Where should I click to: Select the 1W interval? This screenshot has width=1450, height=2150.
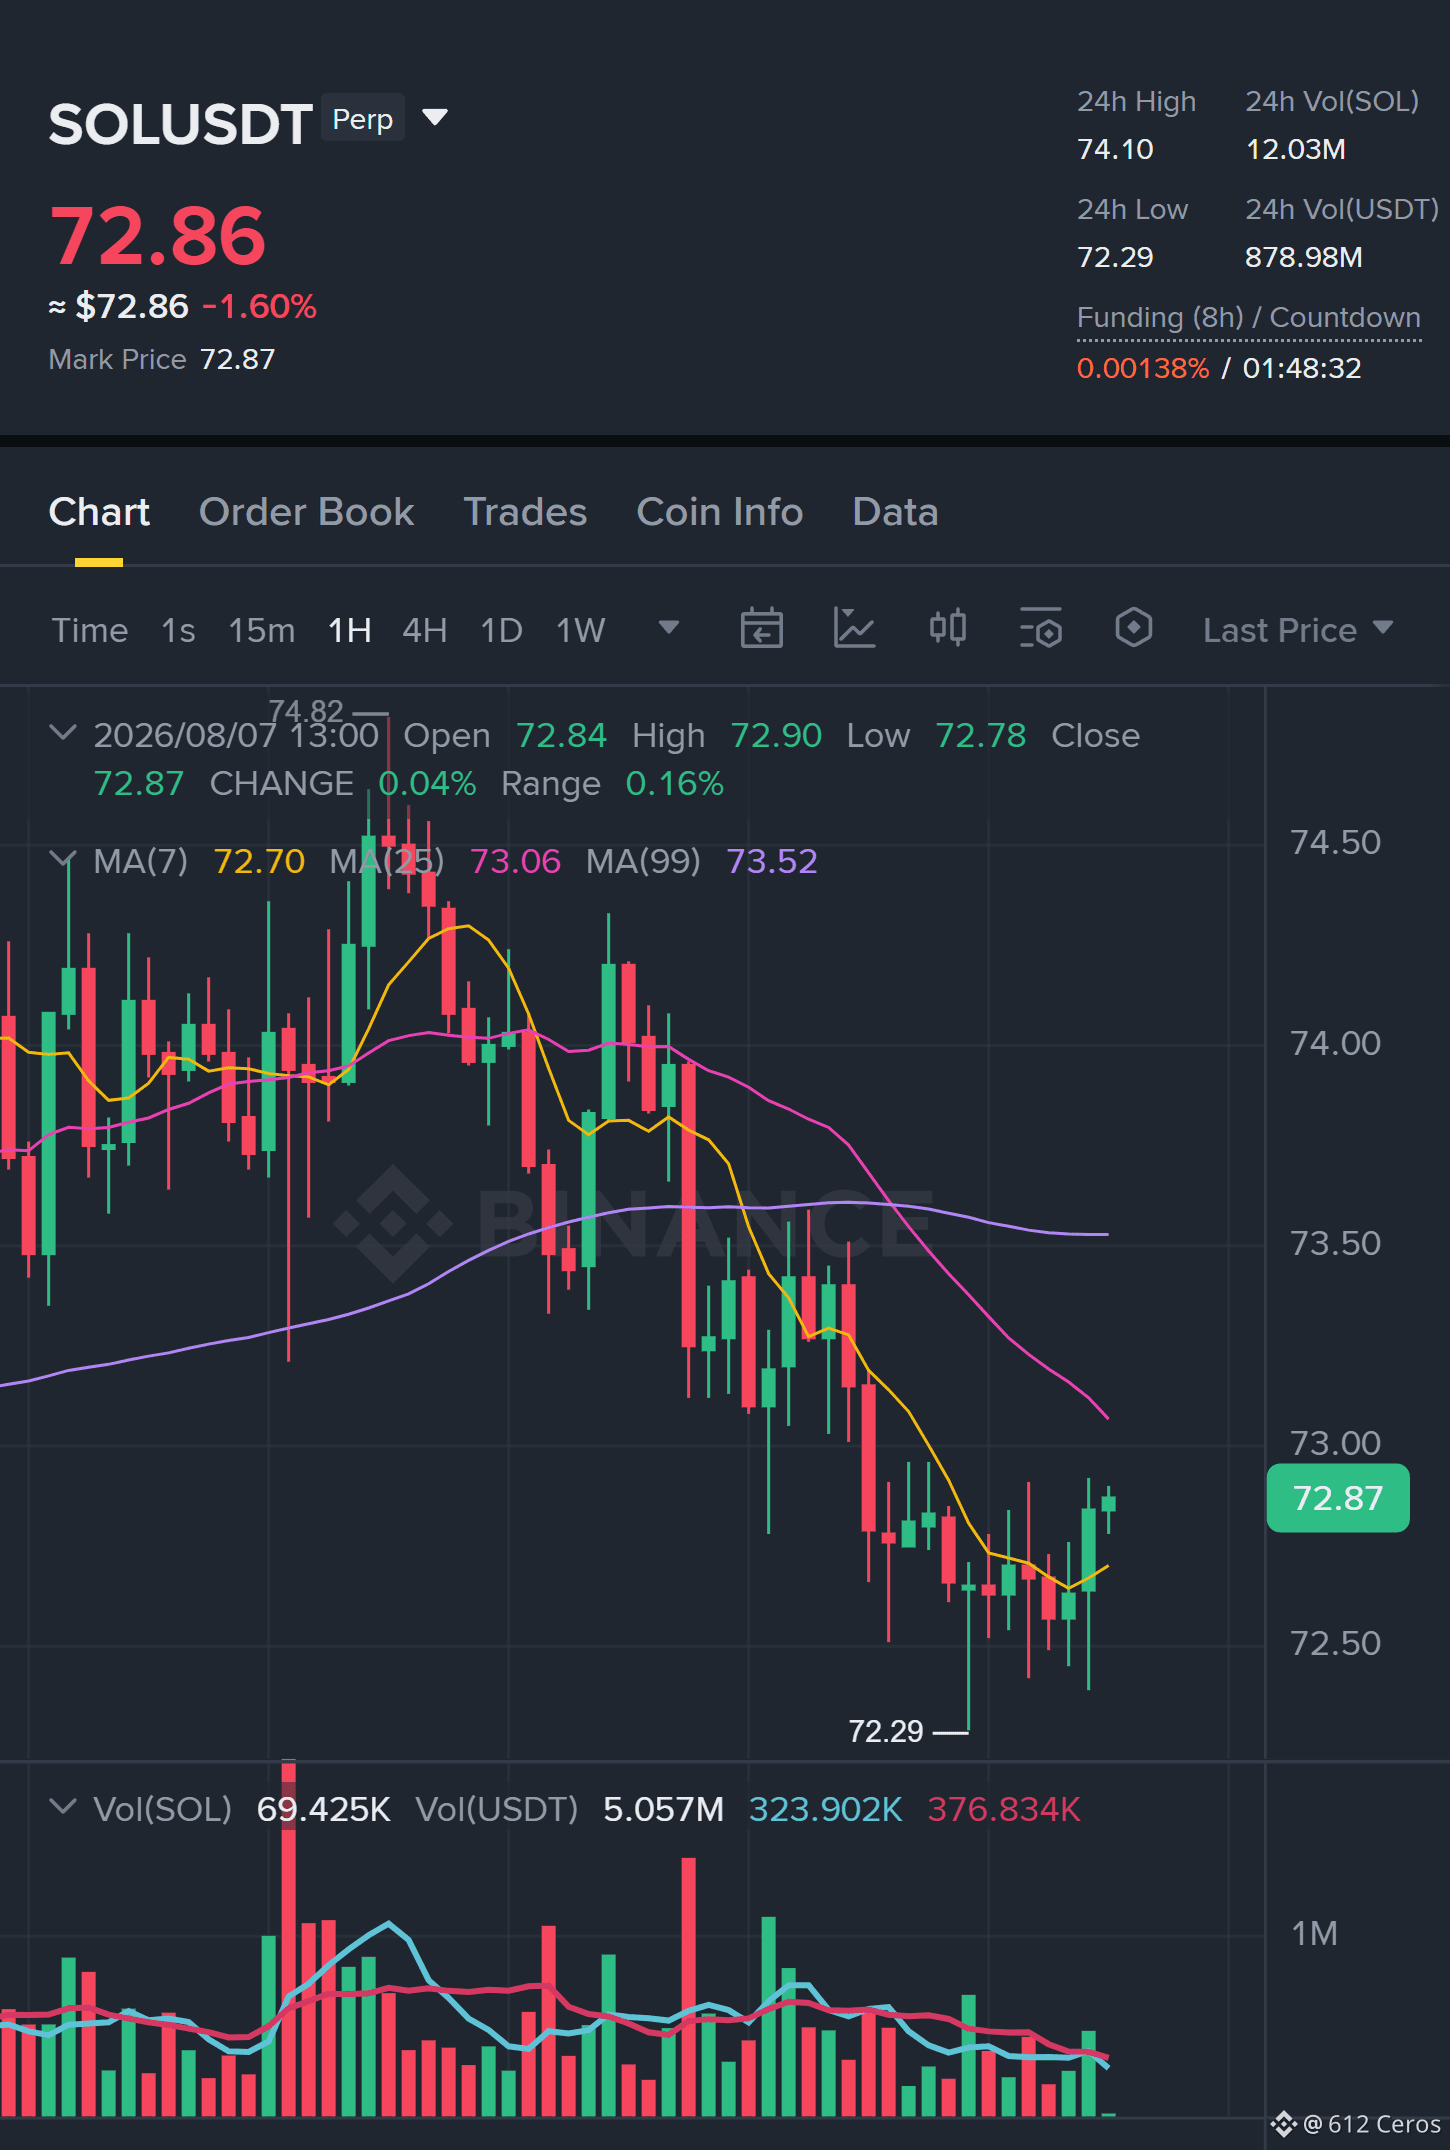[x=581, y=630]
